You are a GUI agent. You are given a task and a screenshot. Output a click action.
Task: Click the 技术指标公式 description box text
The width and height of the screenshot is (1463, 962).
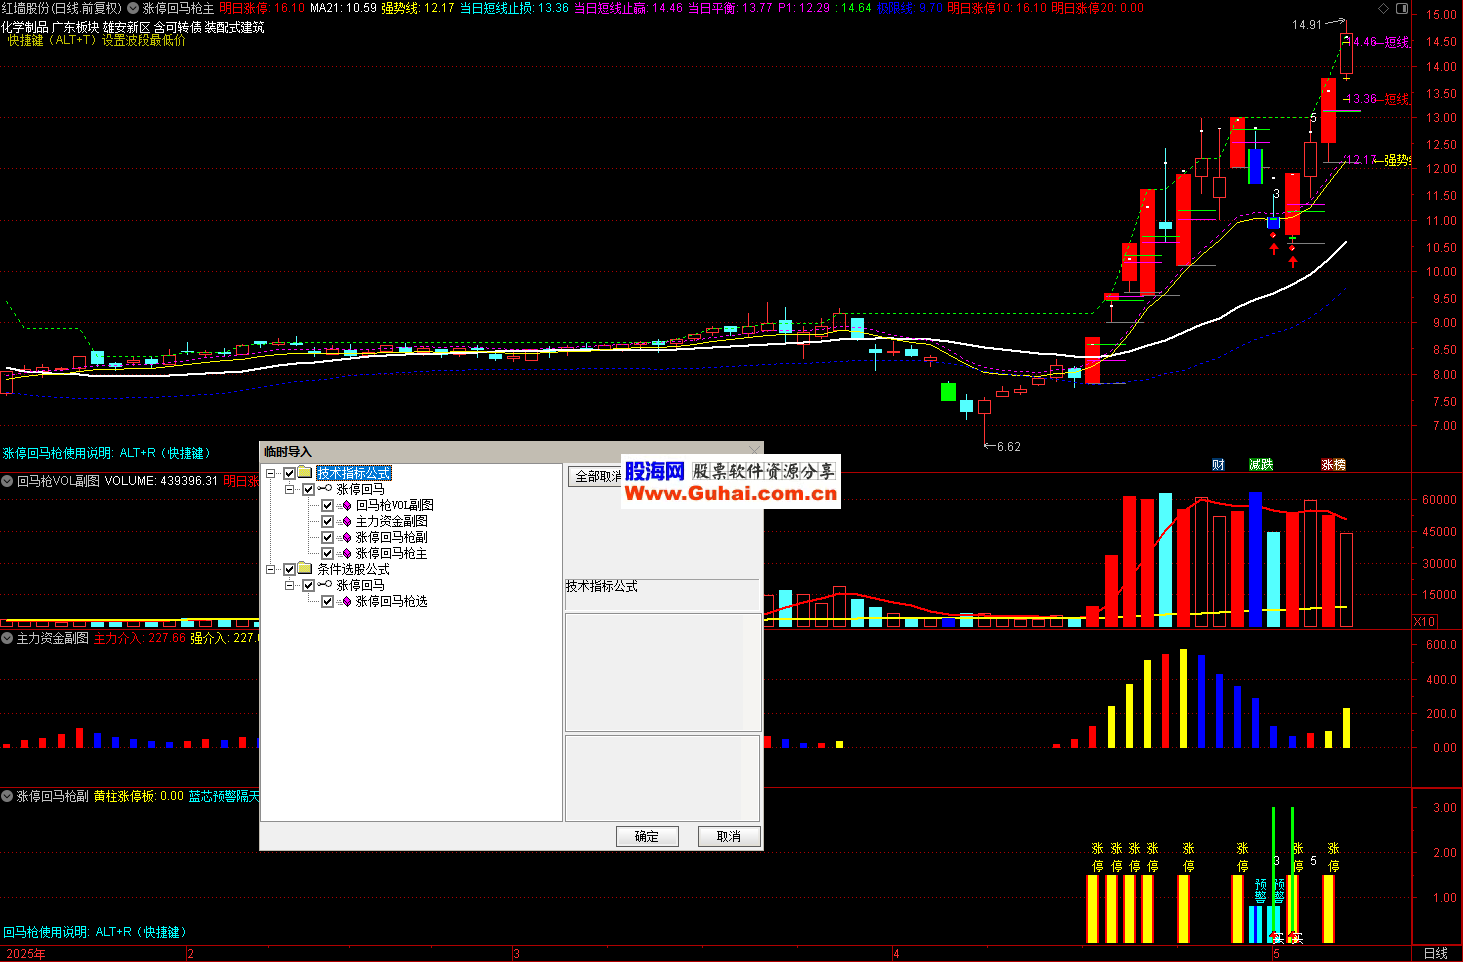pos(602,586)
